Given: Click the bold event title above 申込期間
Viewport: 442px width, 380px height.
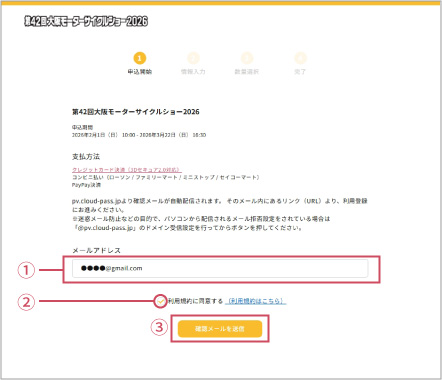Looking at the screenshot, I should click(136, 112).
